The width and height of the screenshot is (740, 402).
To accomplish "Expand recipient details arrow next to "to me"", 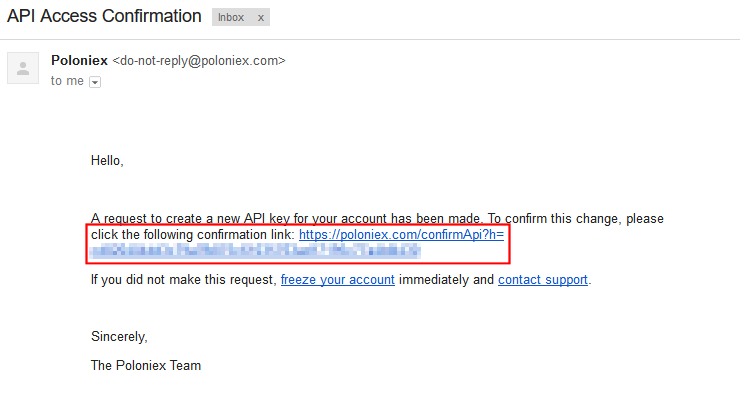I will click(96, 82).
